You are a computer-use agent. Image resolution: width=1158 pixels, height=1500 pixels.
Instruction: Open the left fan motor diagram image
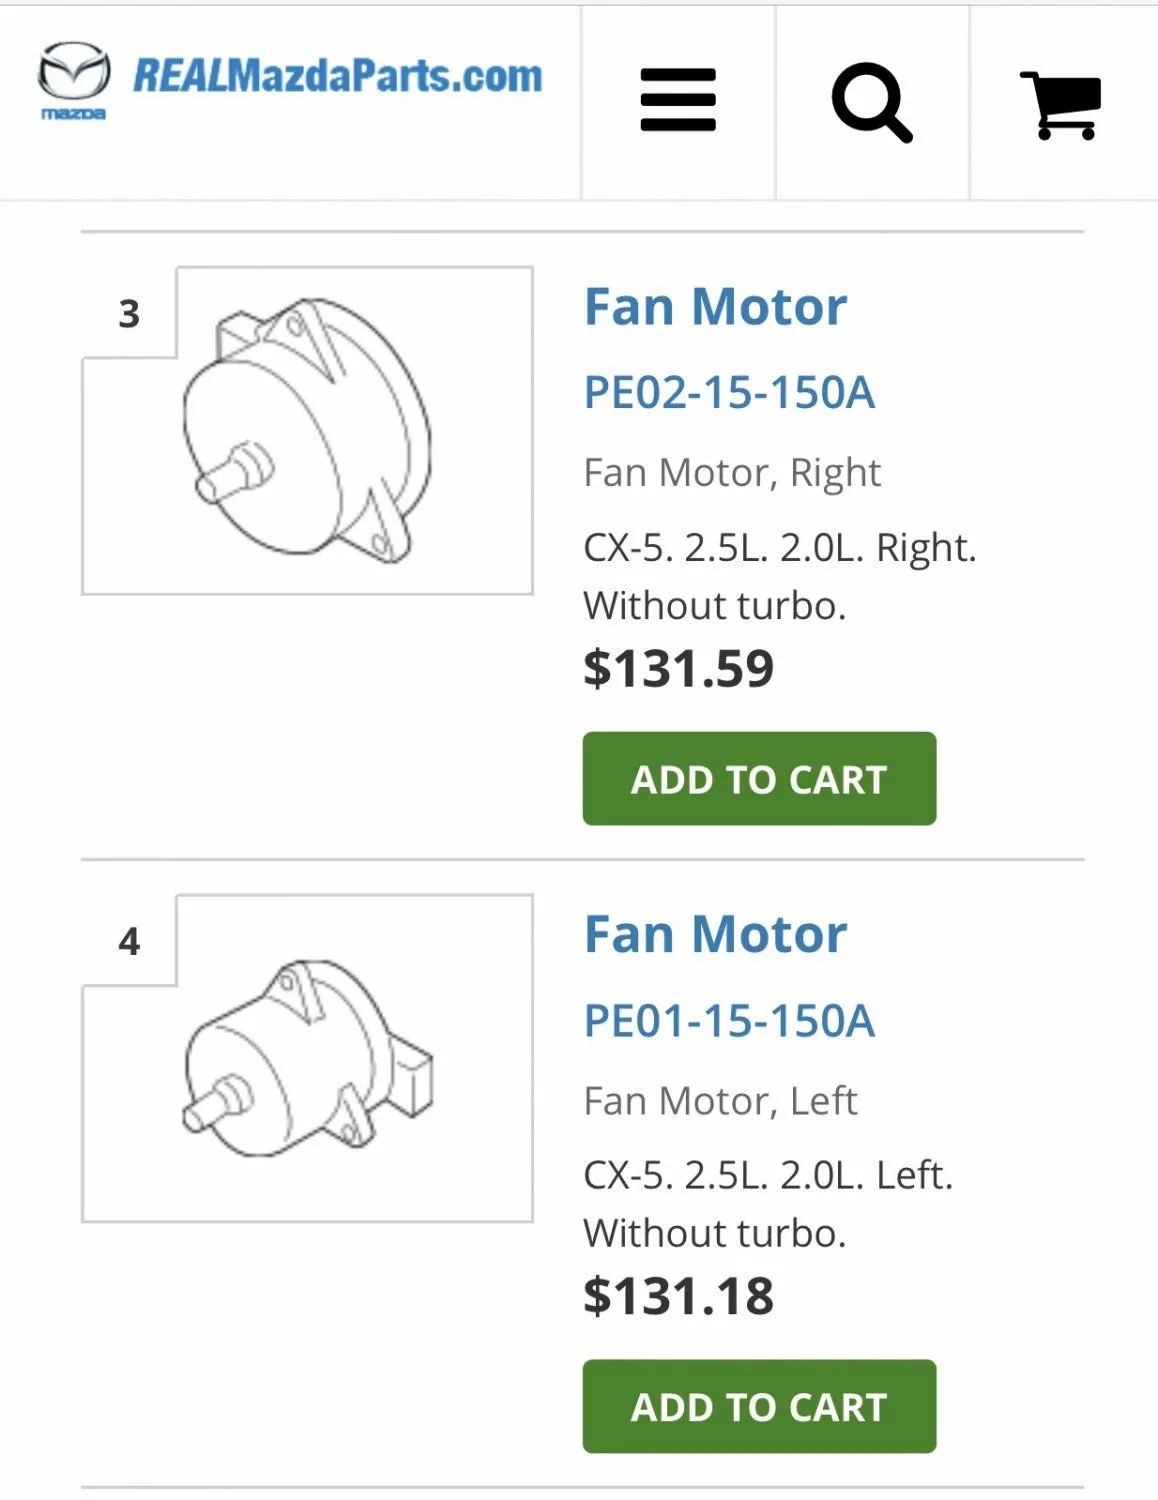point(308,1059)
